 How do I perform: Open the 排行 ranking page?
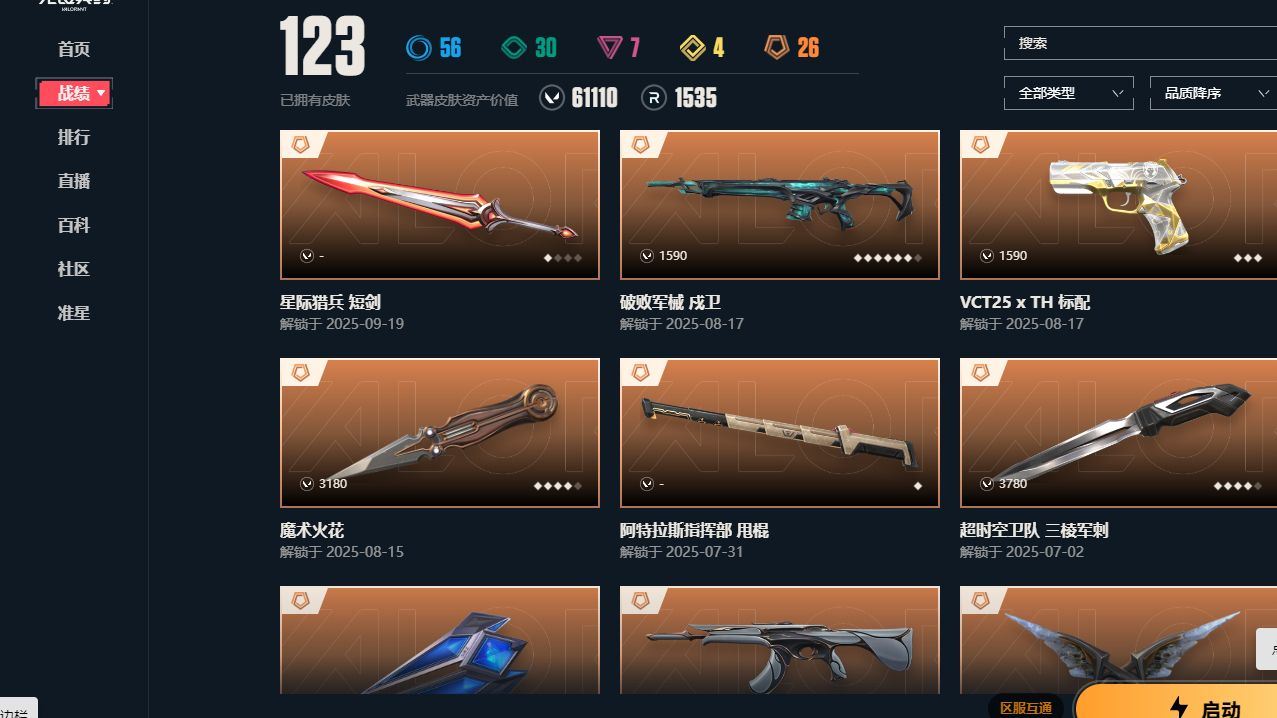pos(74,137)
